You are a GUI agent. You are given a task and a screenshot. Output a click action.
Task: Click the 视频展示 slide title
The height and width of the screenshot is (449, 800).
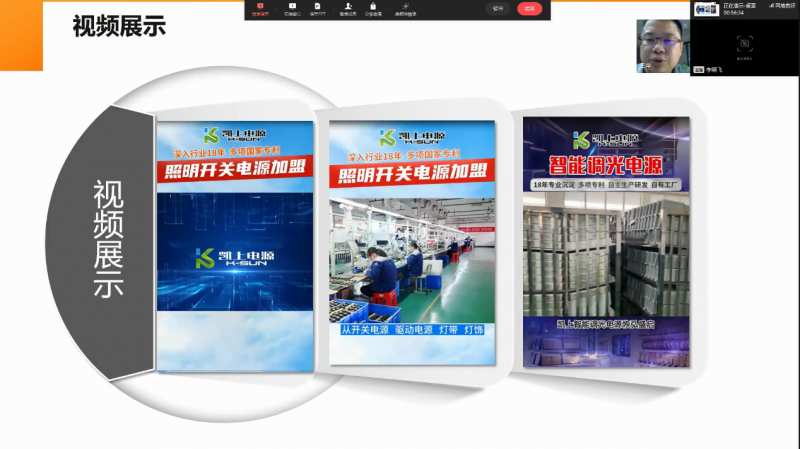coord(119,26)
